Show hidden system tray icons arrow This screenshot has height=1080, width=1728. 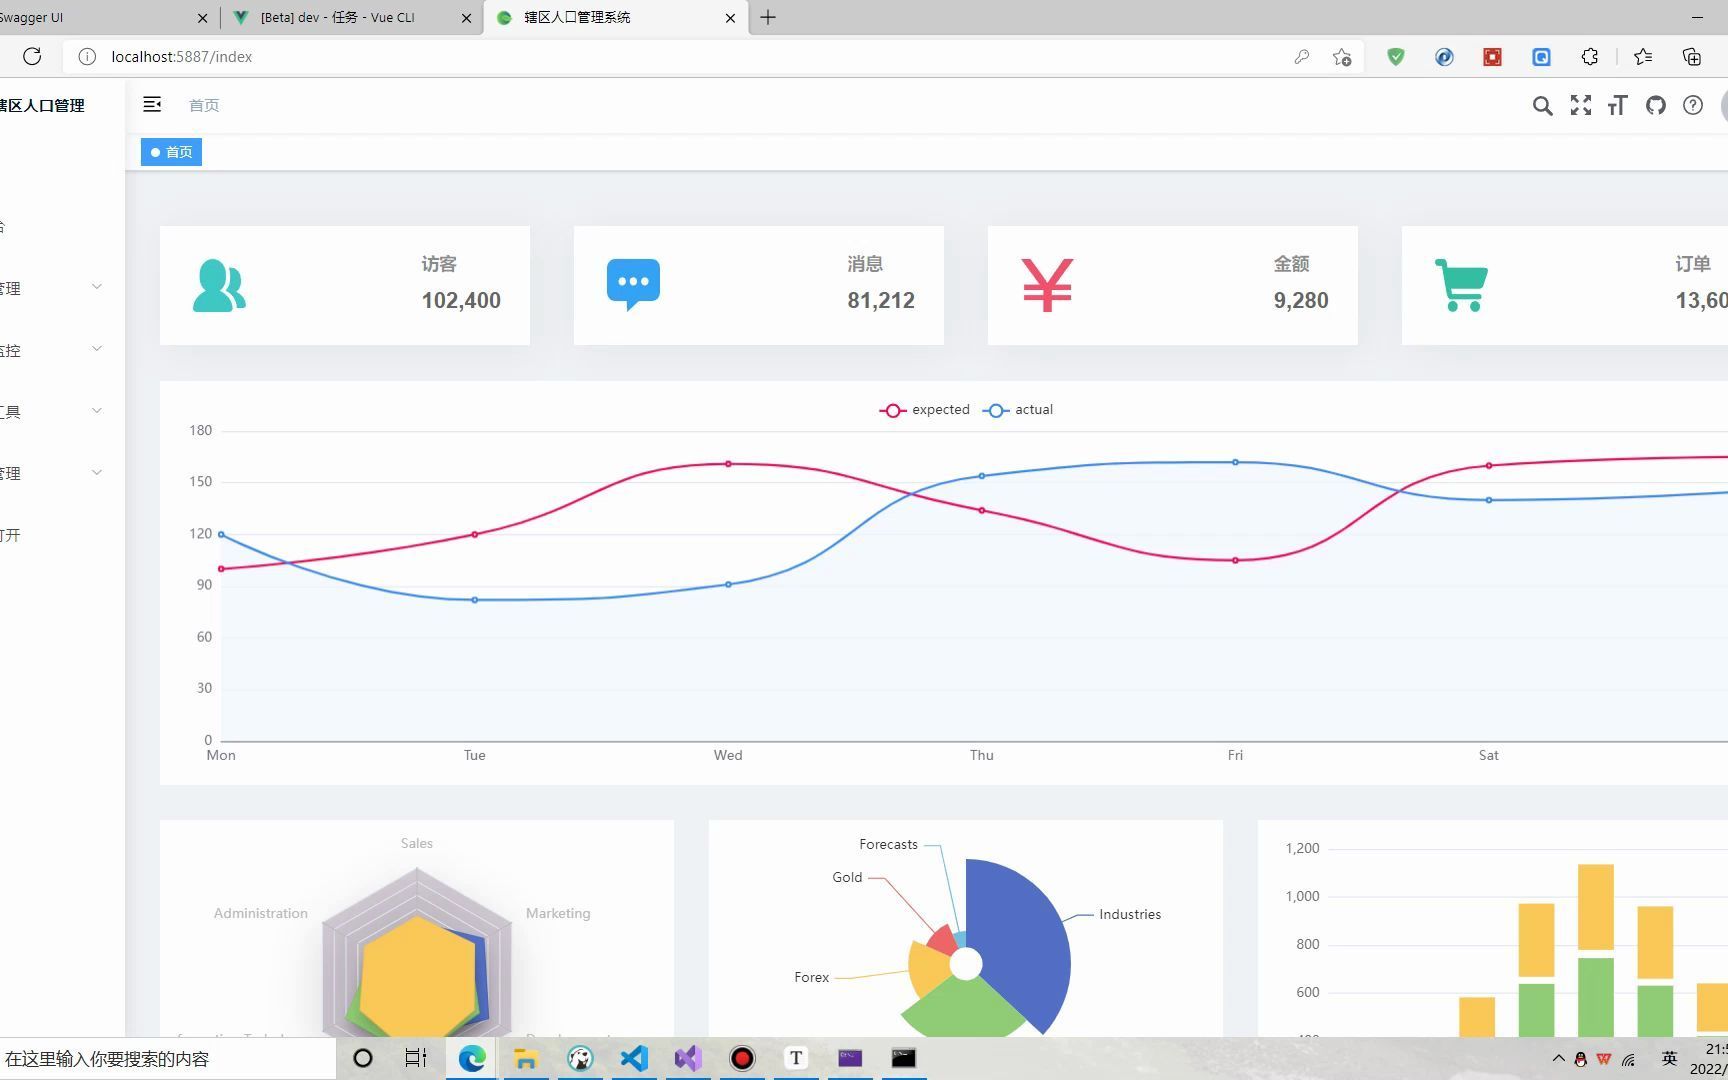tap(1558, 1058)
